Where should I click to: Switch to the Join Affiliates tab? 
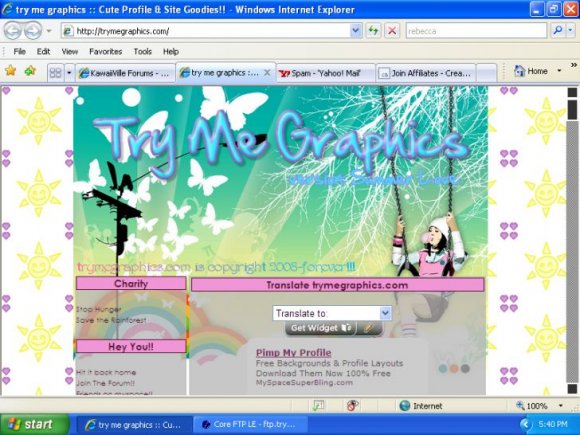point(426,73)
